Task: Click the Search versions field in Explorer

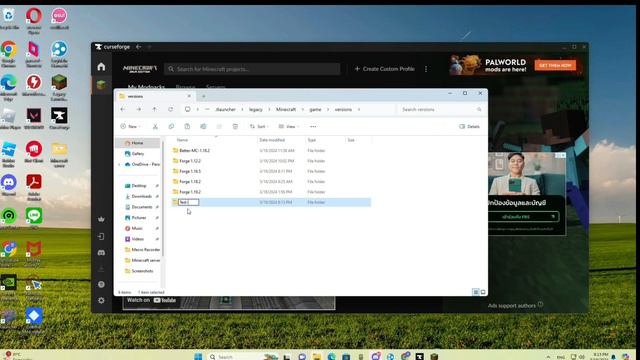Action: click(441, 109)
